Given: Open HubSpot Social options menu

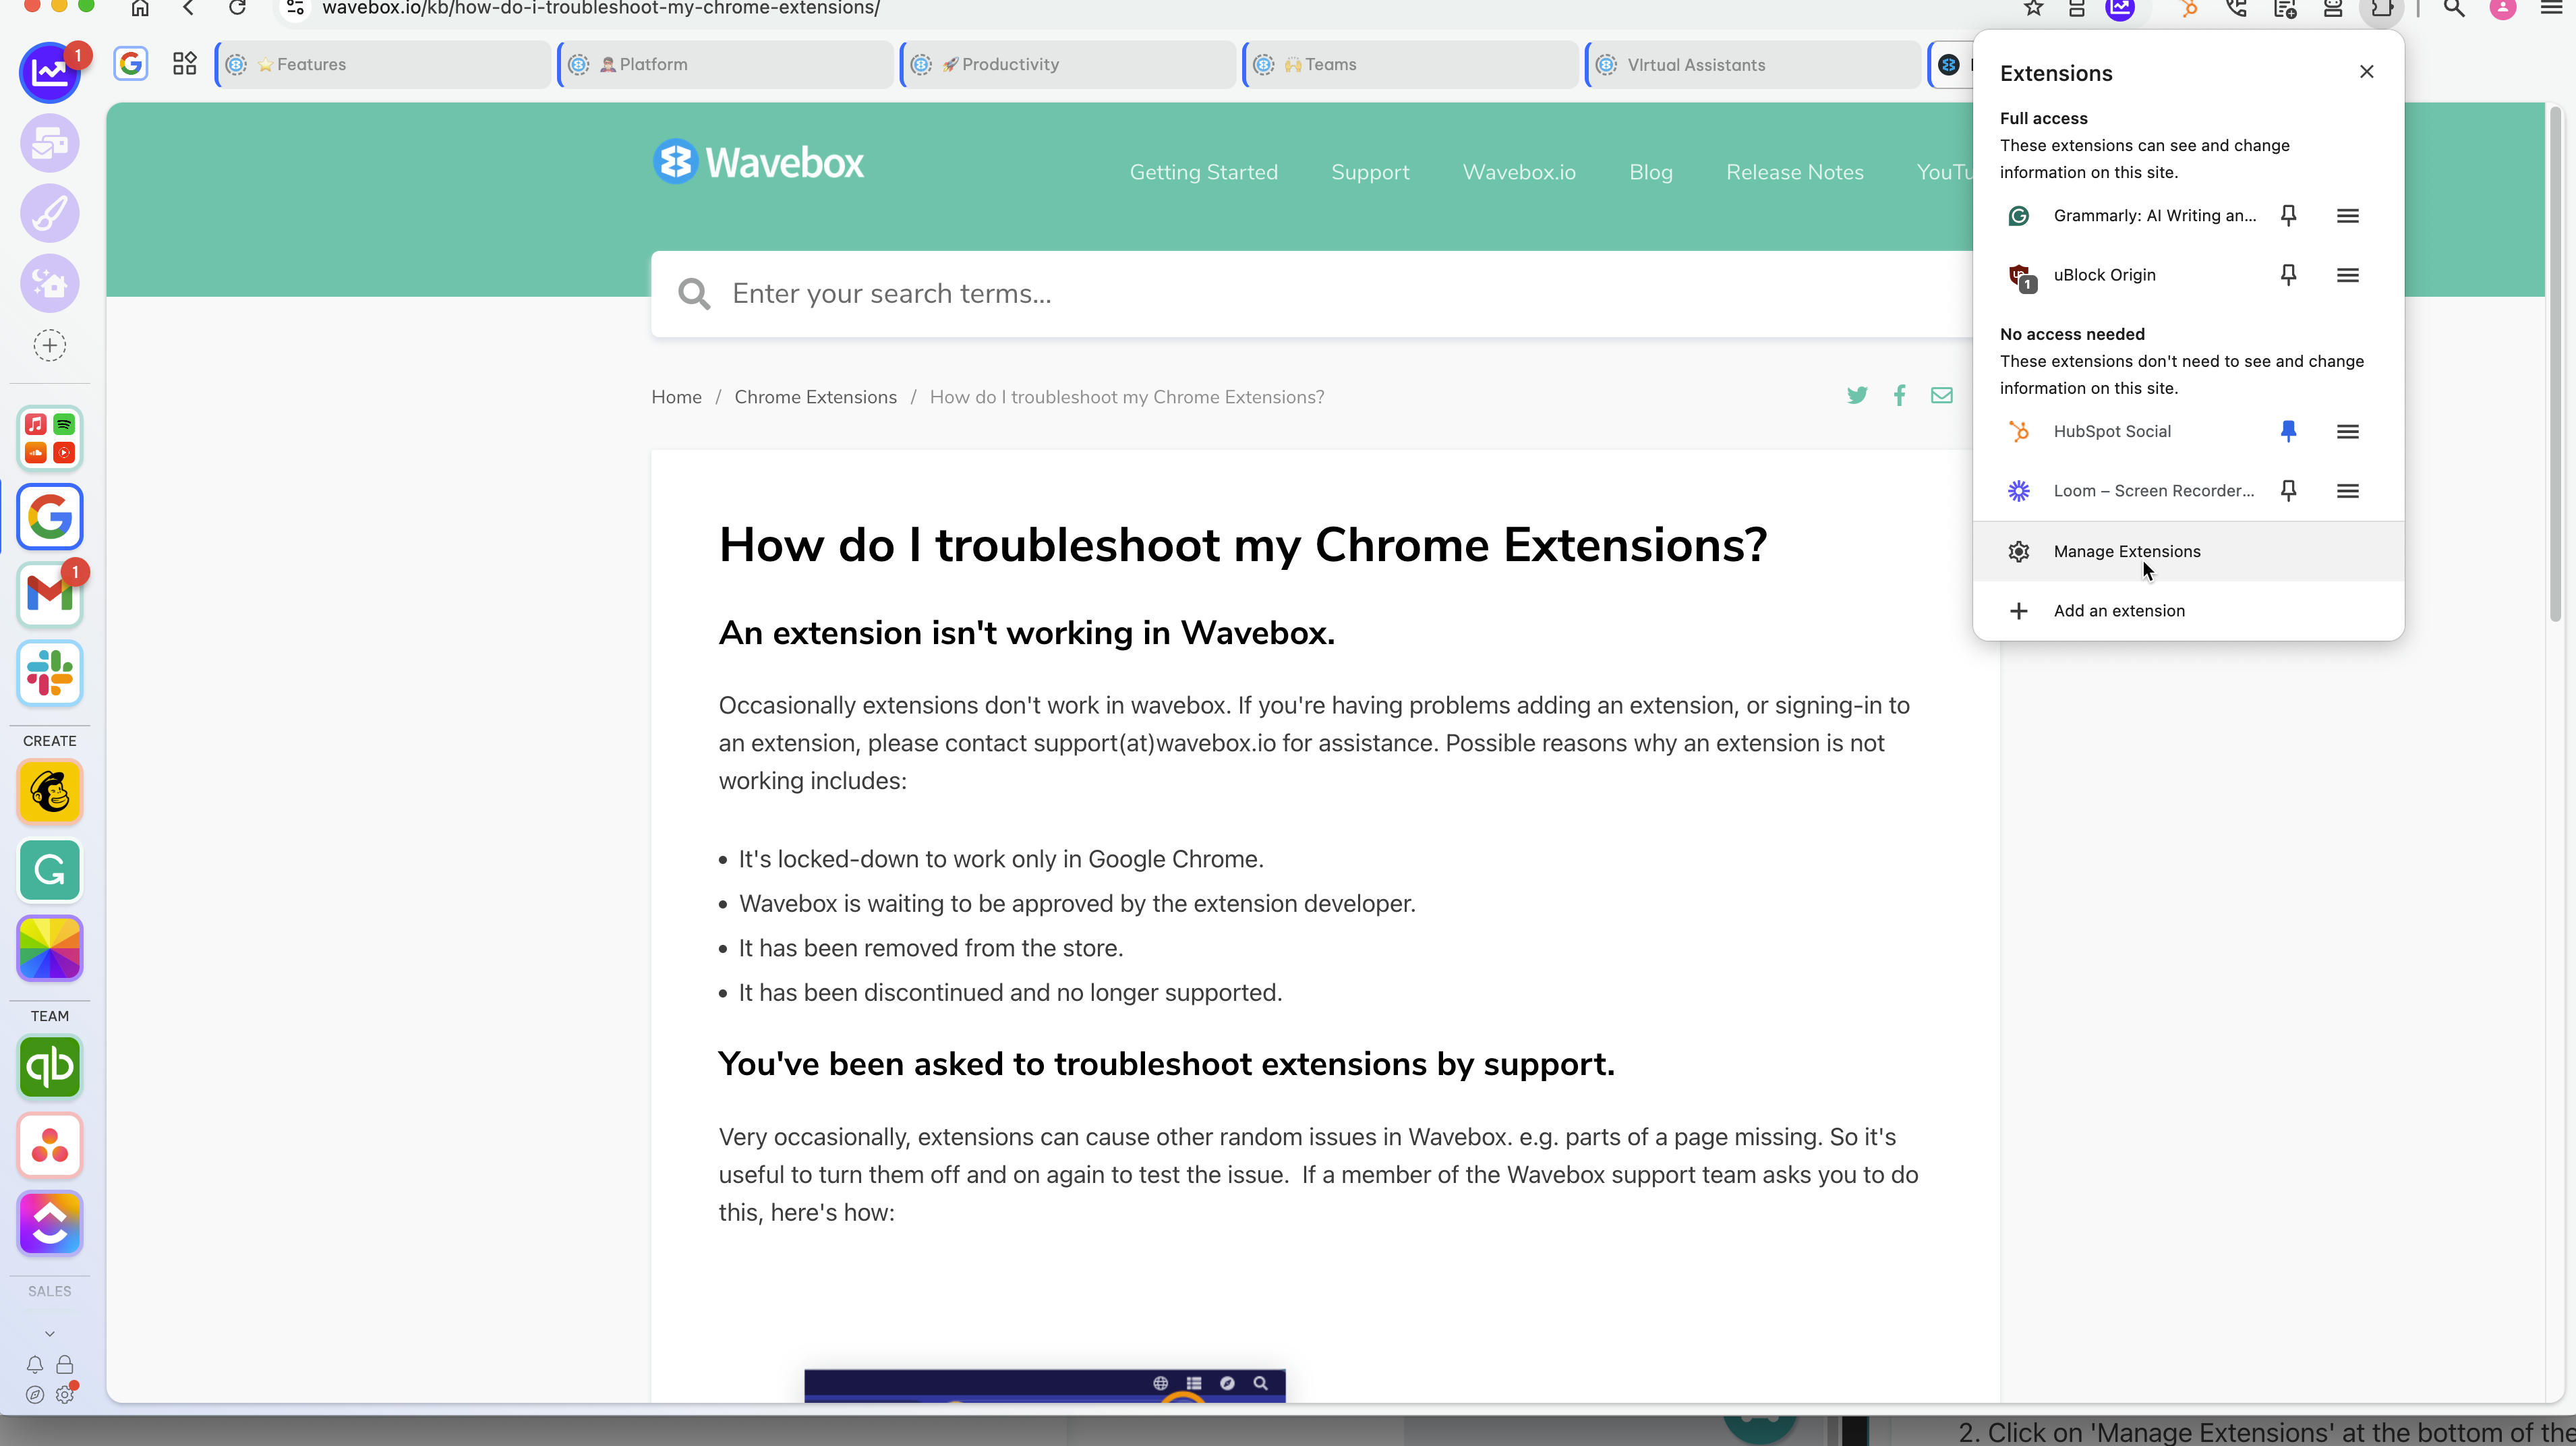Looking at the screenshot, I should [x=2348, y=431].
